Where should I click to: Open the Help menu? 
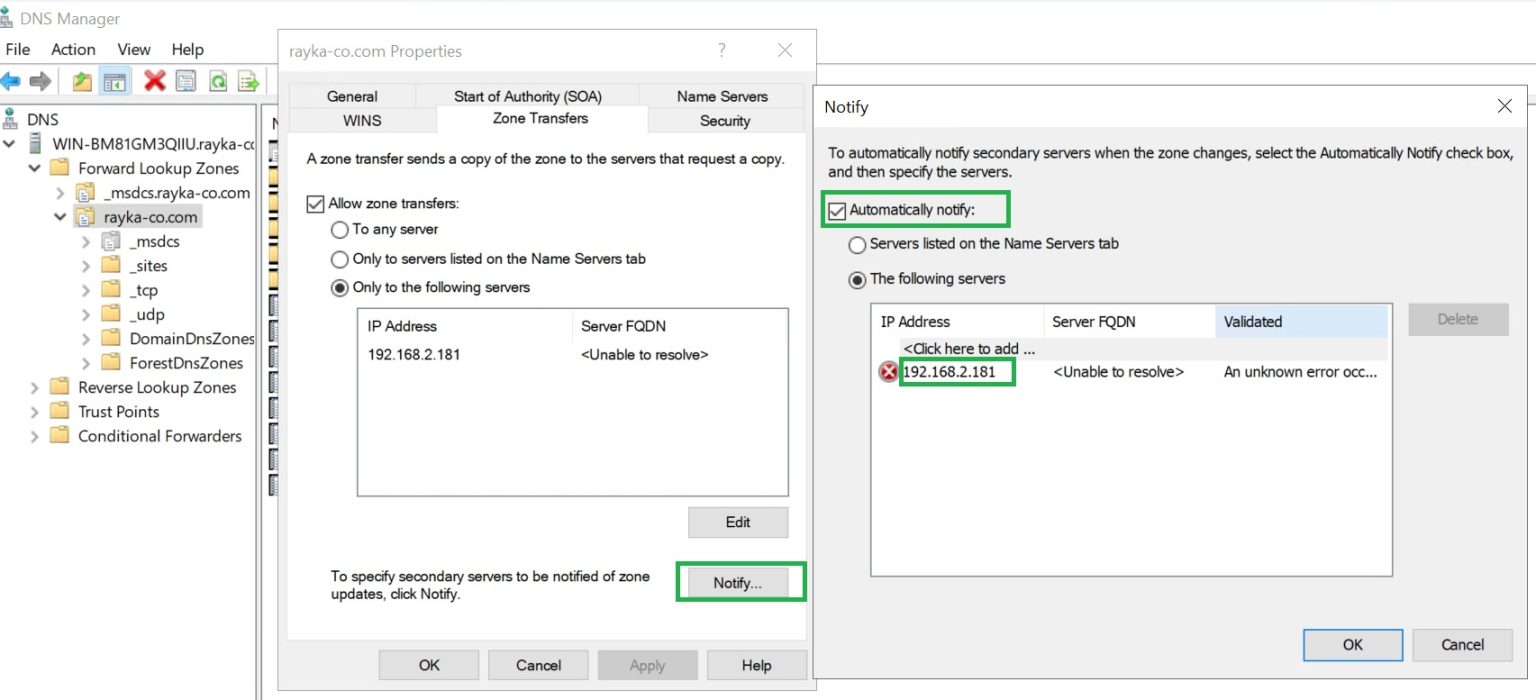click(x=187, y=49)
